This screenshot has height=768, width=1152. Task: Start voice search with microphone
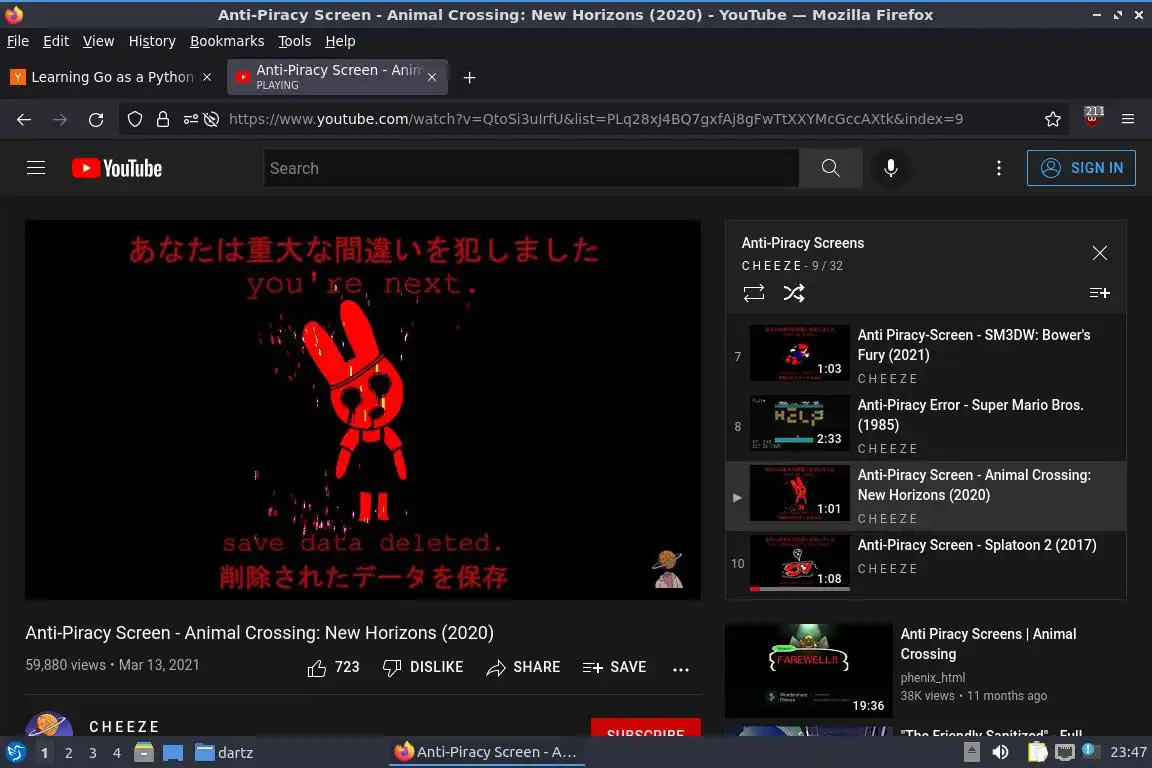point(890,168)
